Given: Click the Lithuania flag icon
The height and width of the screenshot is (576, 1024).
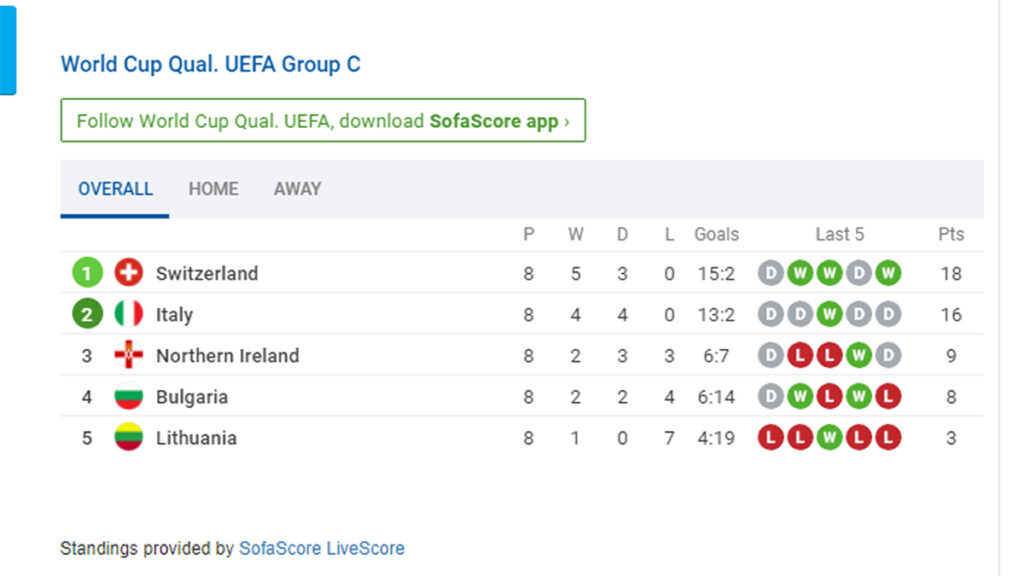Looking at the screenshot, I should 129,437.
